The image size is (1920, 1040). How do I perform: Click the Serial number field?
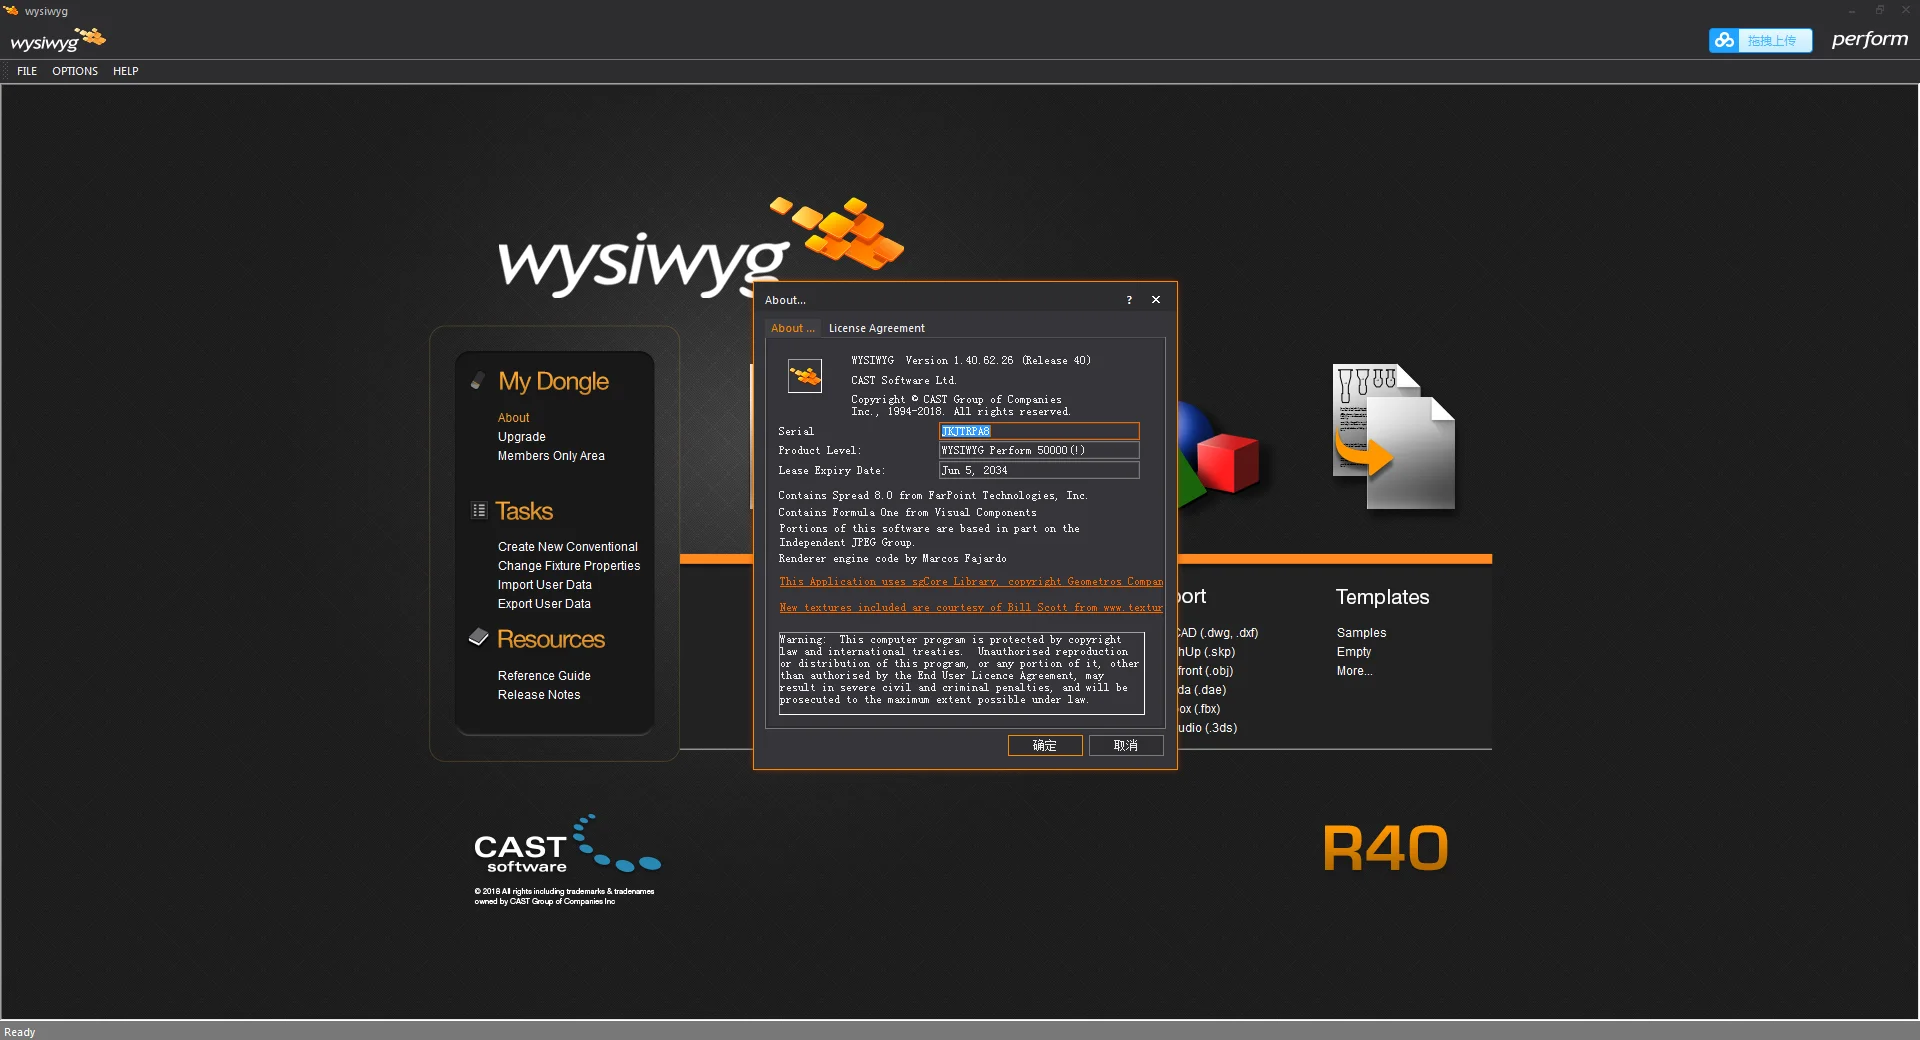point(1039,431)
